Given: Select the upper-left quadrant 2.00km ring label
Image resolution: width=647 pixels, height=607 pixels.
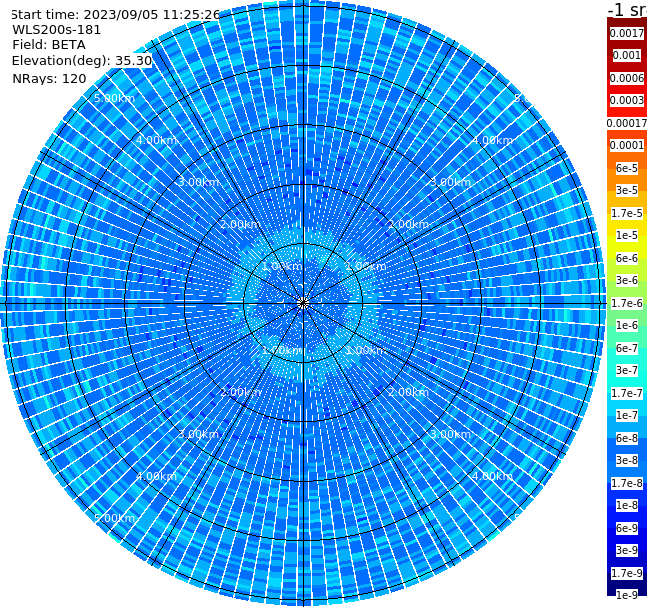Looking at the screenshot, I should 240,224.
